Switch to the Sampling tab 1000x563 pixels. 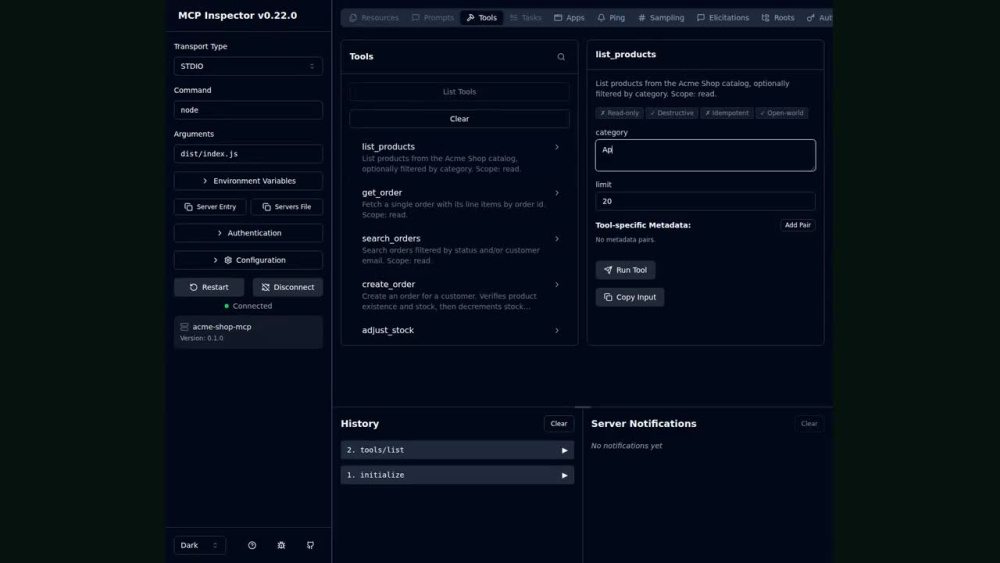tap(661, 18)
